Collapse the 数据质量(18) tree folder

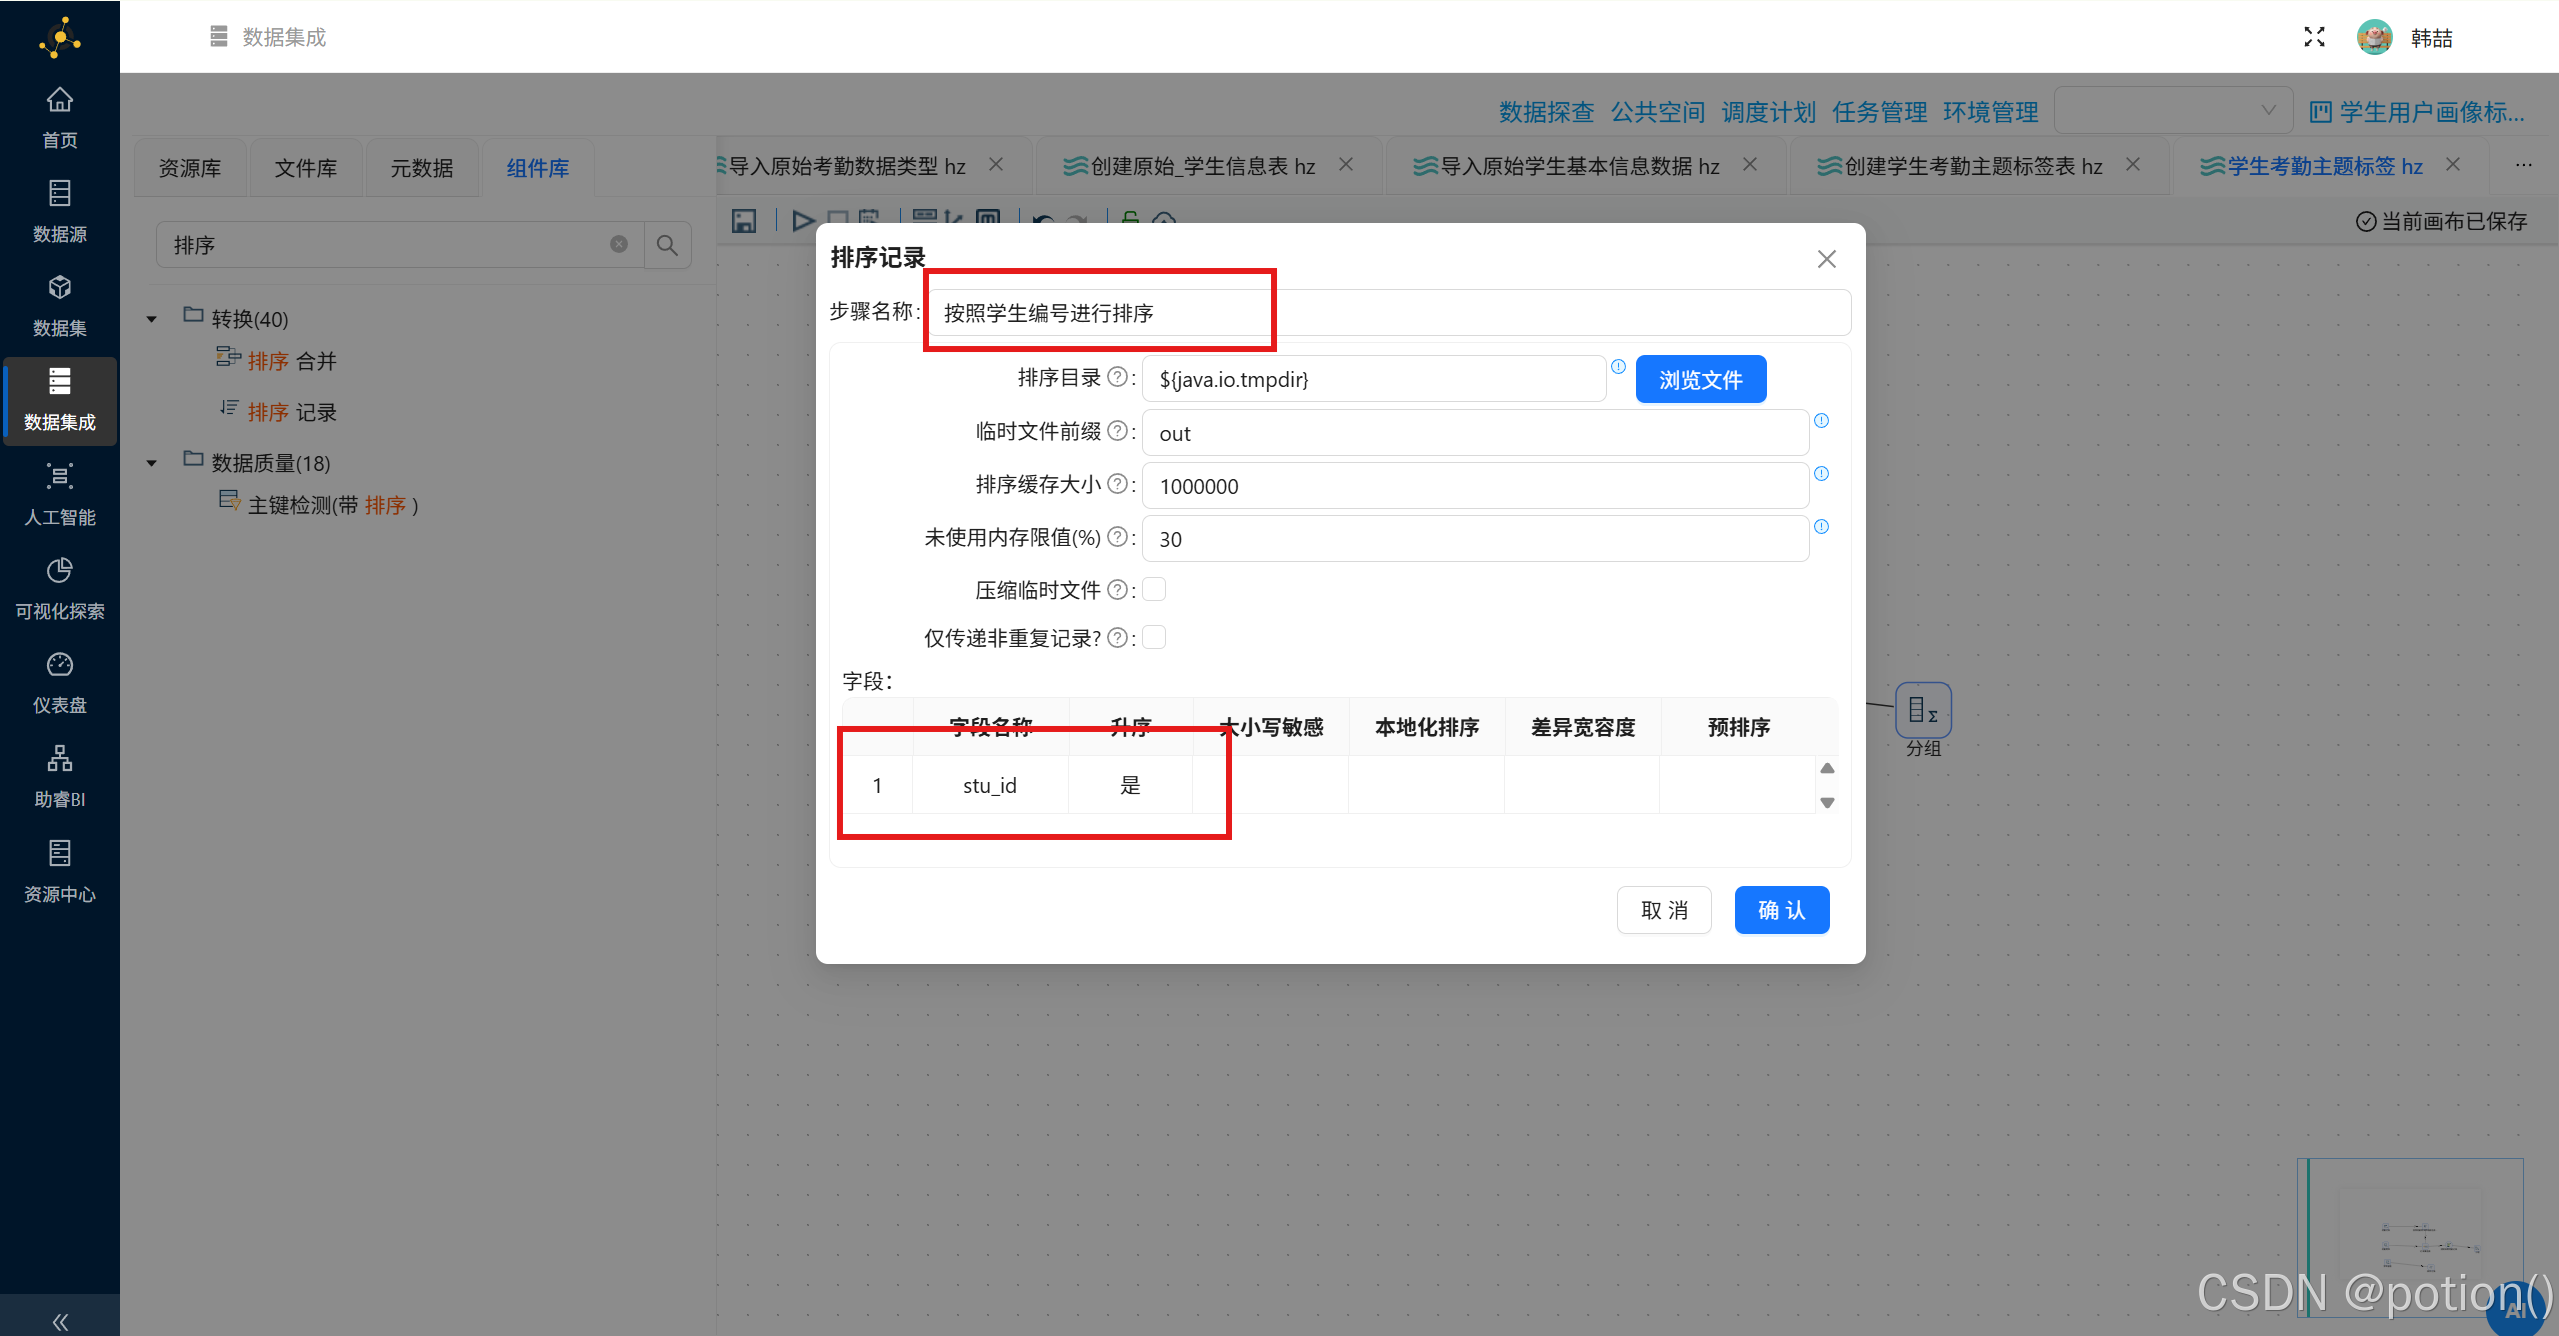152,463
